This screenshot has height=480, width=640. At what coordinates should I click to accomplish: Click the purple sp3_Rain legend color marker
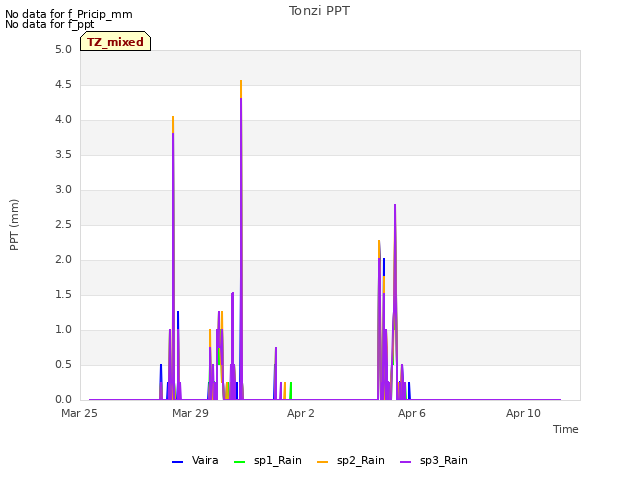(405, 462)
